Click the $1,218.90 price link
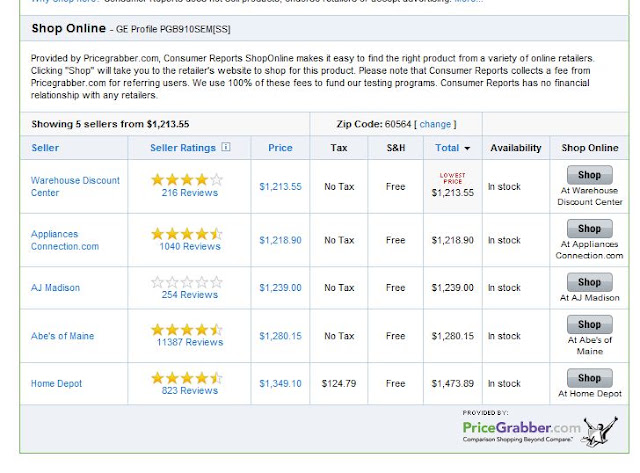Viewport: 640px width, 473px height. coord(280,240)
